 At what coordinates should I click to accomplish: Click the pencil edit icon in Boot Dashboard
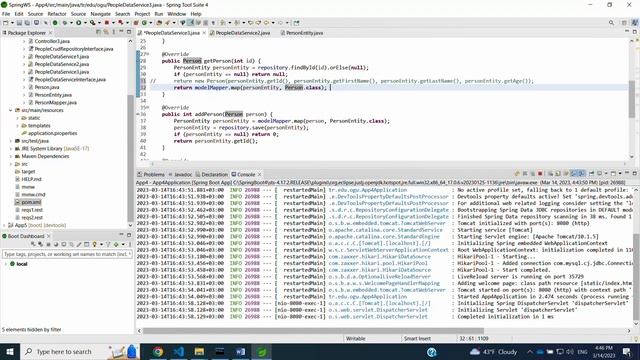79,244
